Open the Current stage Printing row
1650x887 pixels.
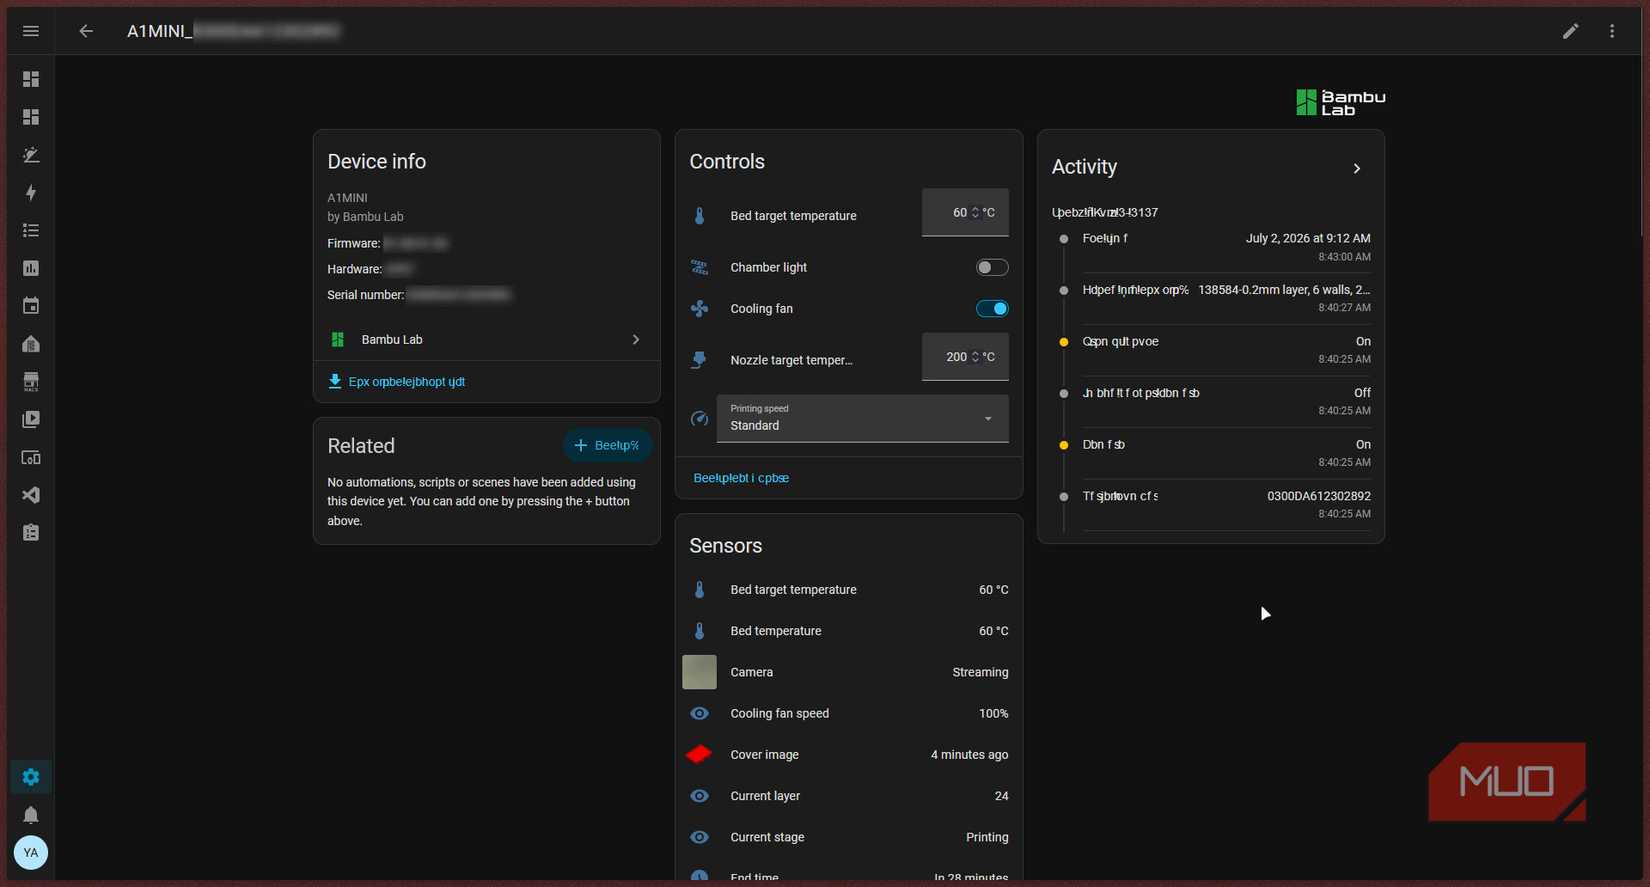point(849,837)
